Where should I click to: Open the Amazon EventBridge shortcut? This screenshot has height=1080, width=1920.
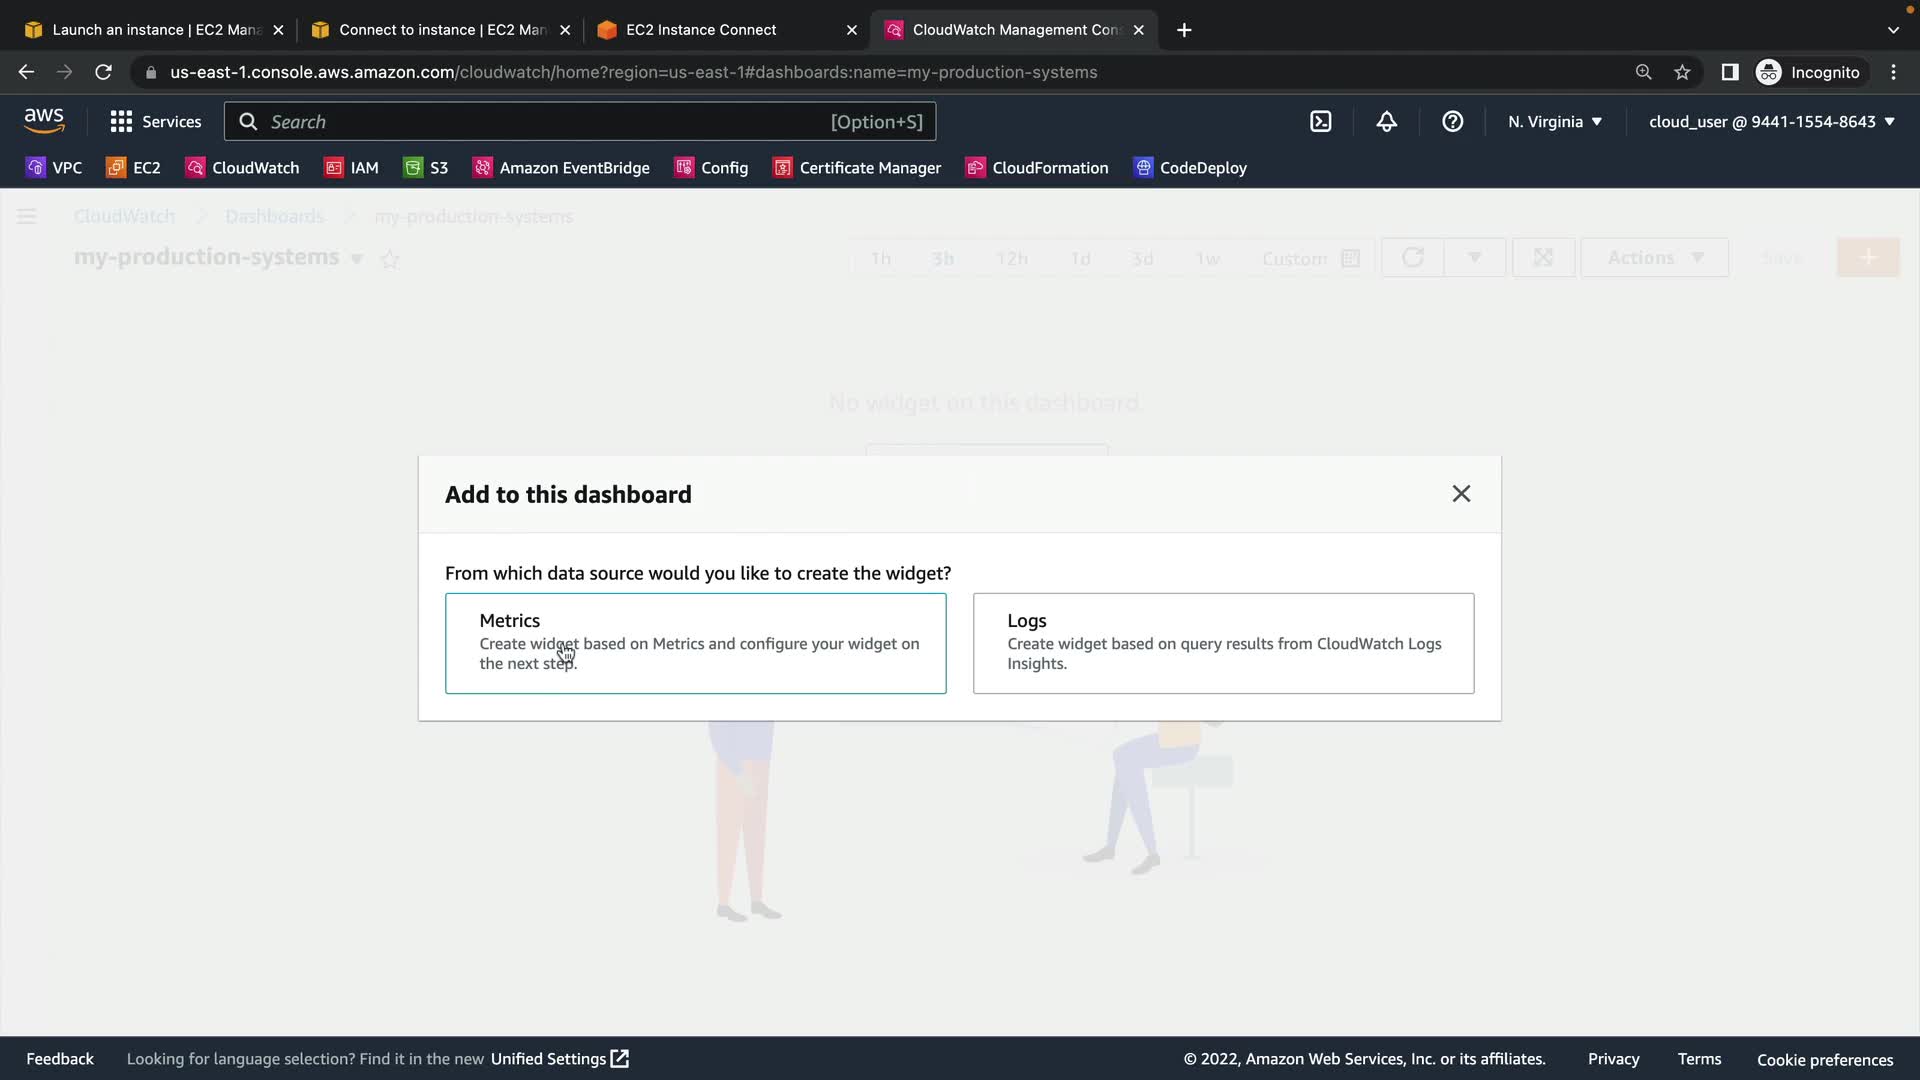click(x=561, y=168)
